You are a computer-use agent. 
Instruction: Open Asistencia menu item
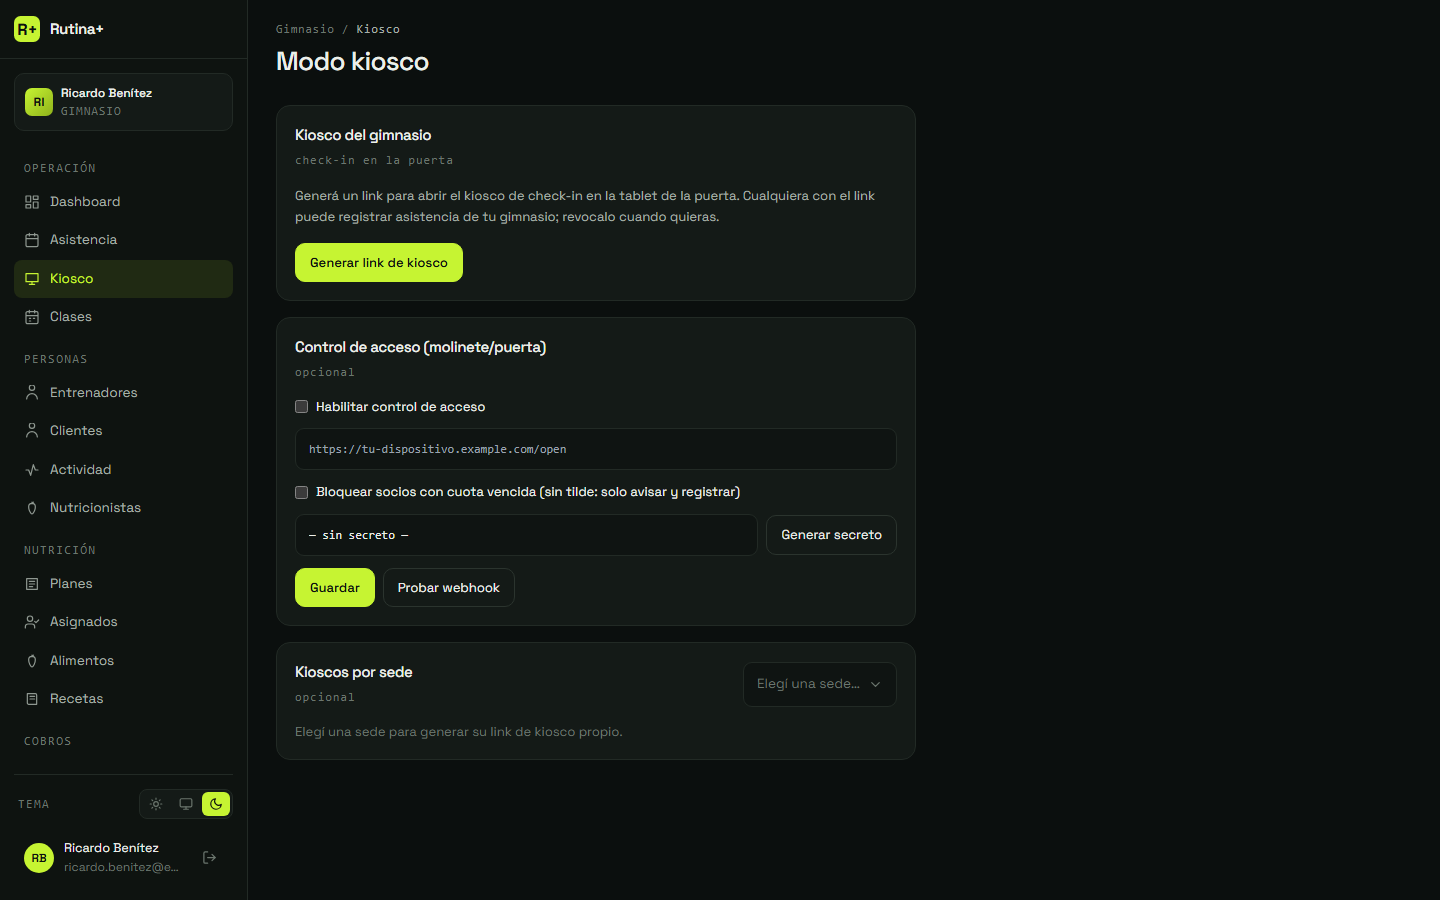[123, 240]
